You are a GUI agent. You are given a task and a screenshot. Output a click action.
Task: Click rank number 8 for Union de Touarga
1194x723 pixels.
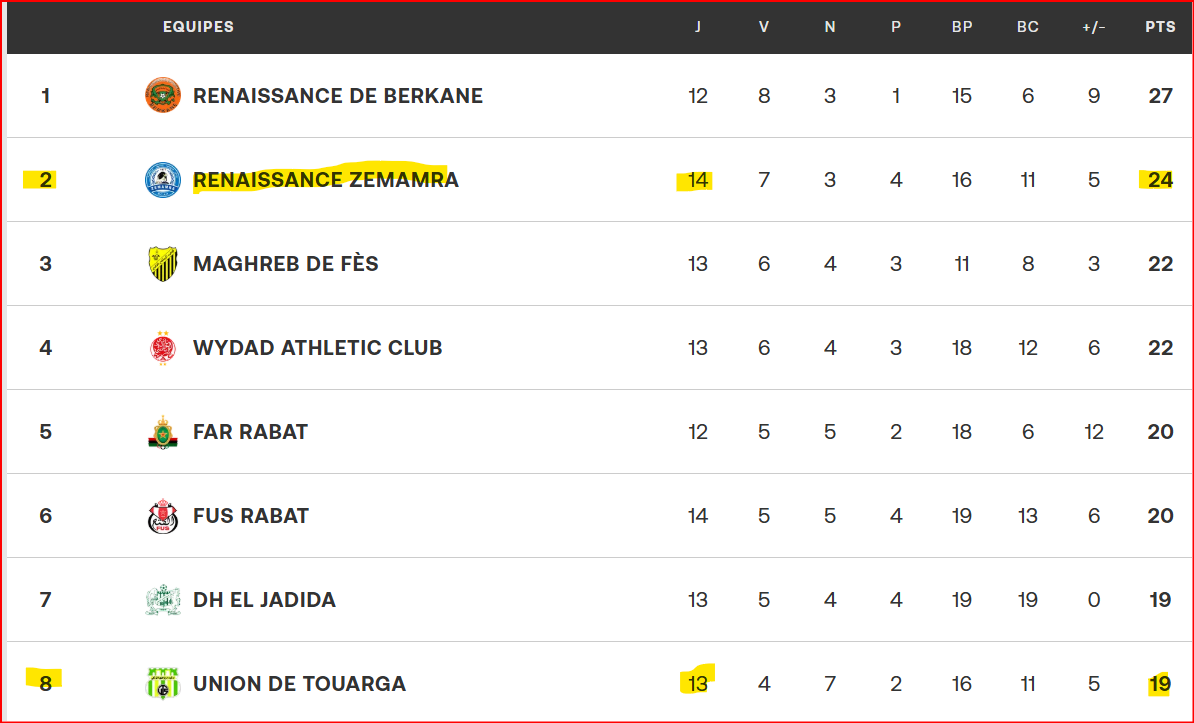(45, 684)
